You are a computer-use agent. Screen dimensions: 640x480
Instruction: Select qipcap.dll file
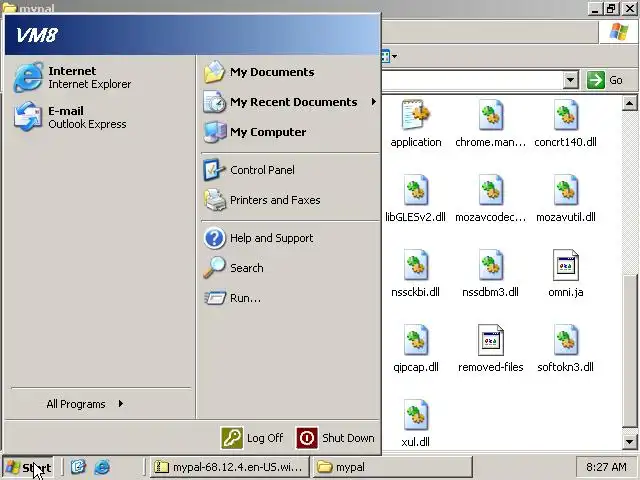coord(416,349)
